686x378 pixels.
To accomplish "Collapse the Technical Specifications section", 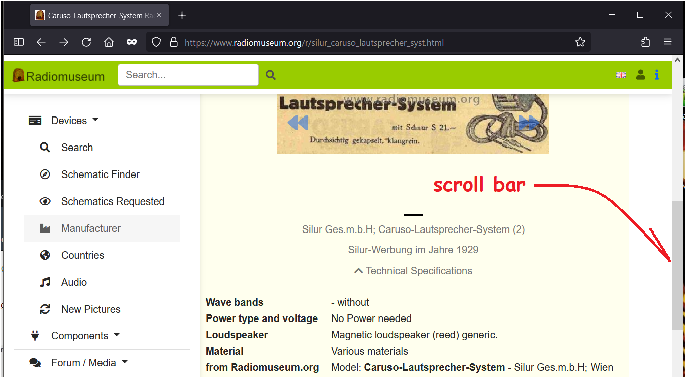I will (x=413, y=271).
